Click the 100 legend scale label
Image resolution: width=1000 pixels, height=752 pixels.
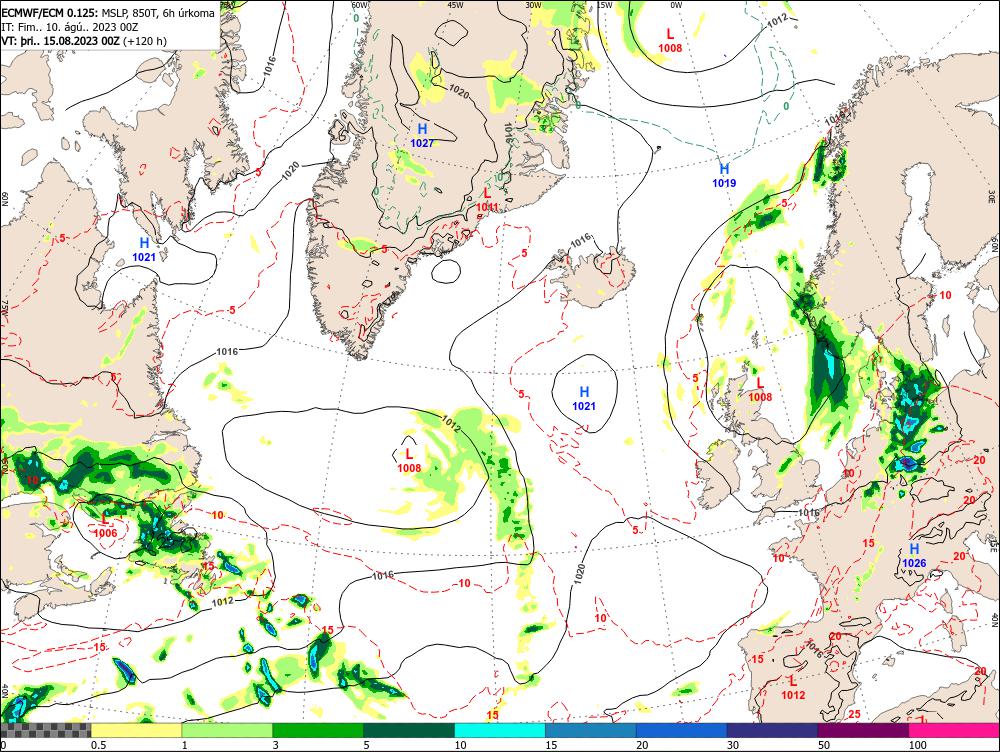point(917,745)
